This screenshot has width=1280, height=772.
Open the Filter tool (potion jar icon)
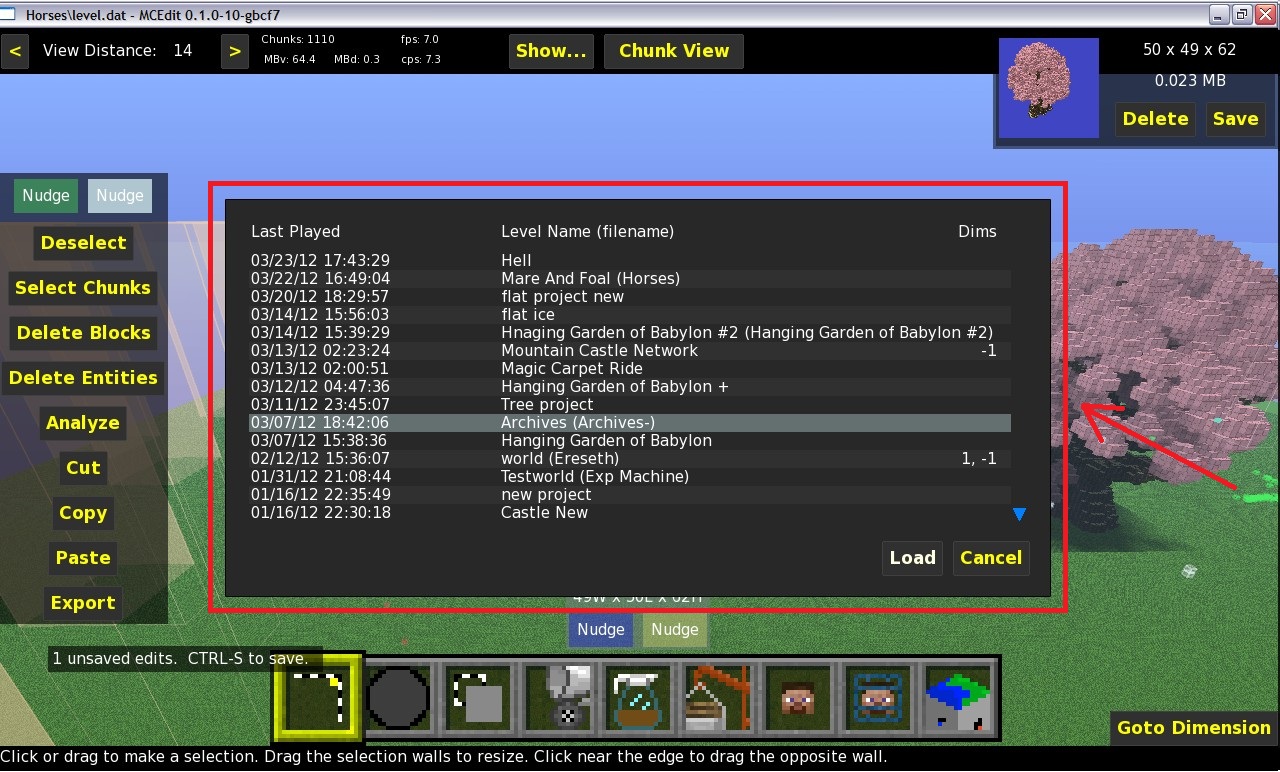[x=638, y=698]
